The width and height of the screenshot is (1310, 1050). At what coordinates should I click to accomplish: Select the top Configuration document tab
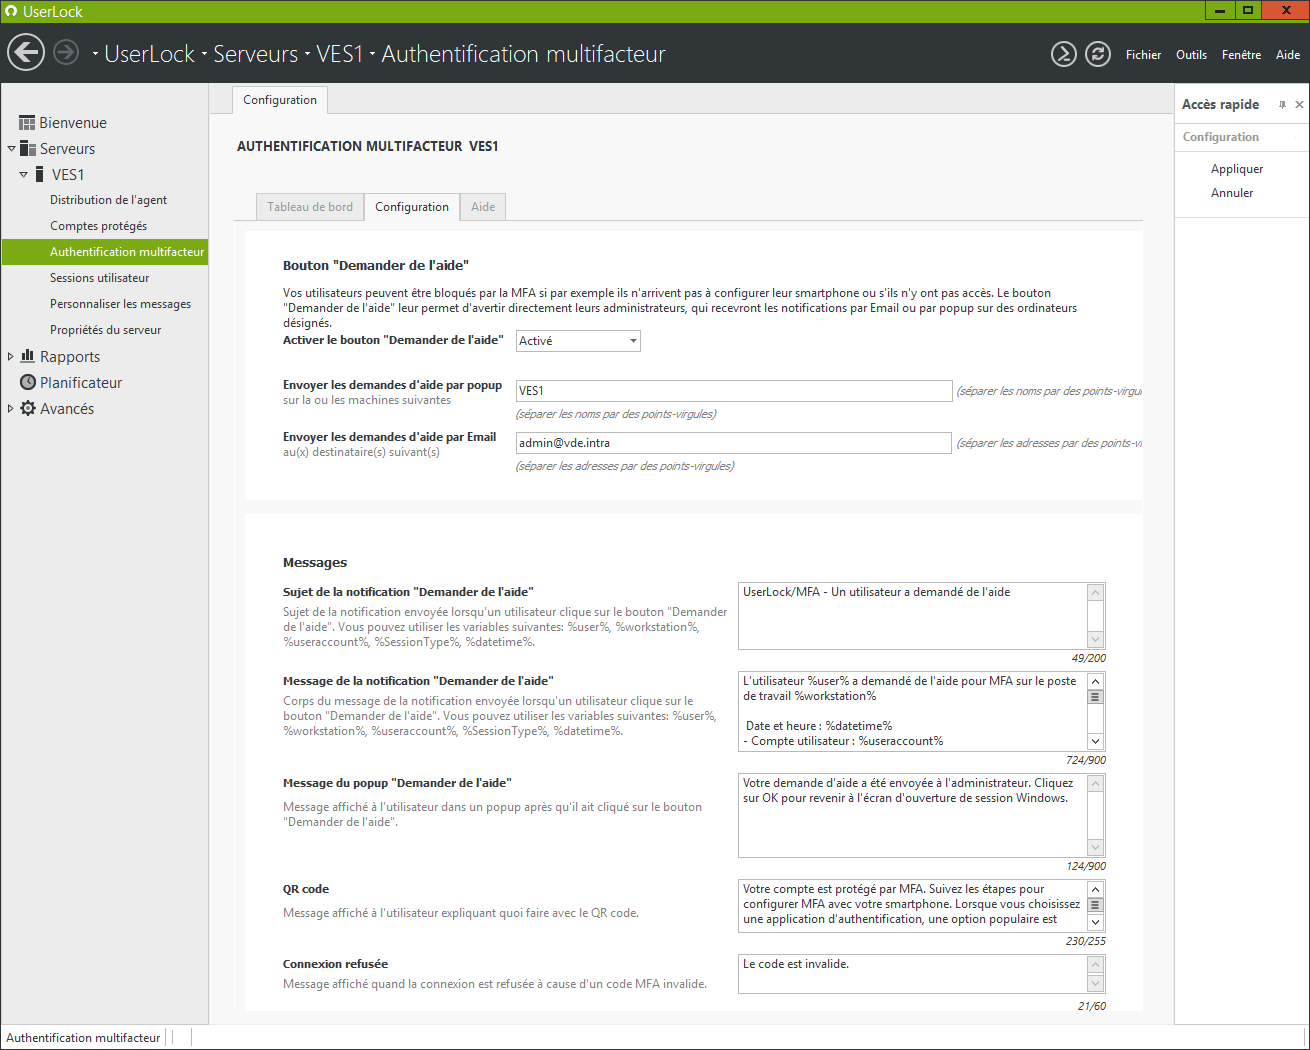click(x=280, y=100)
